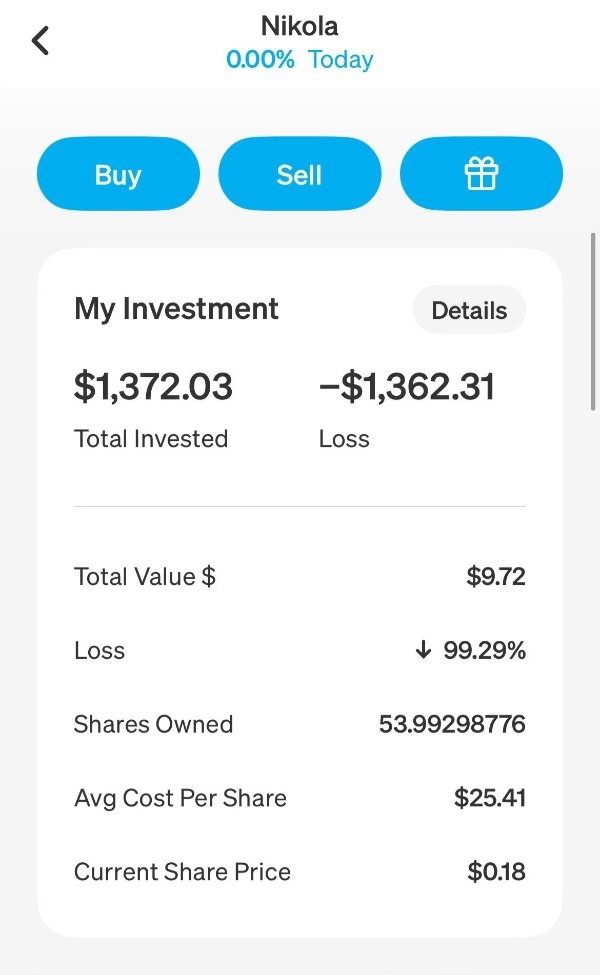
Task: Select the 0.00% Today indicator
Action: [299, 60]
